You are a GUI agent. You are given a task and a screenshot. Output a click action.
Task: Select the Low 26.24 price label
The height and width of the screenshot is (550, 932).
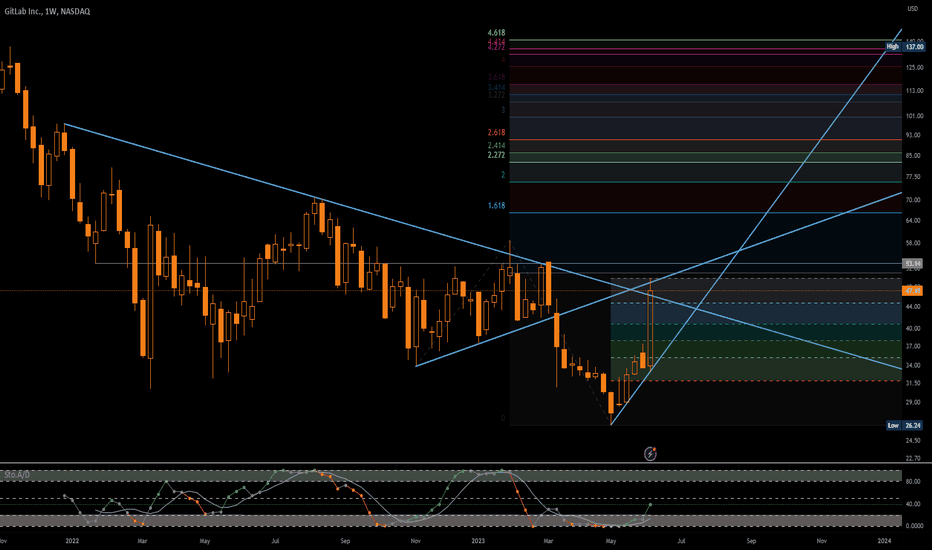pos(905,425)
